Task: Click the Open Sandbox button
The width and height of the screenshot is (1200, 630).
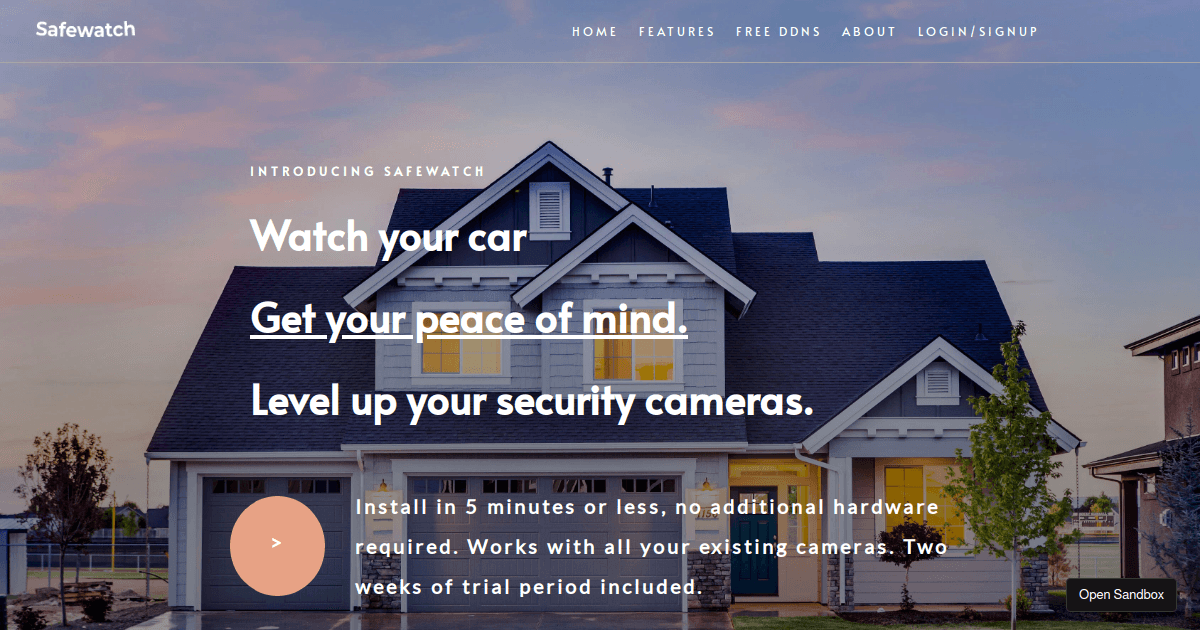Action: coord(1121,594)
